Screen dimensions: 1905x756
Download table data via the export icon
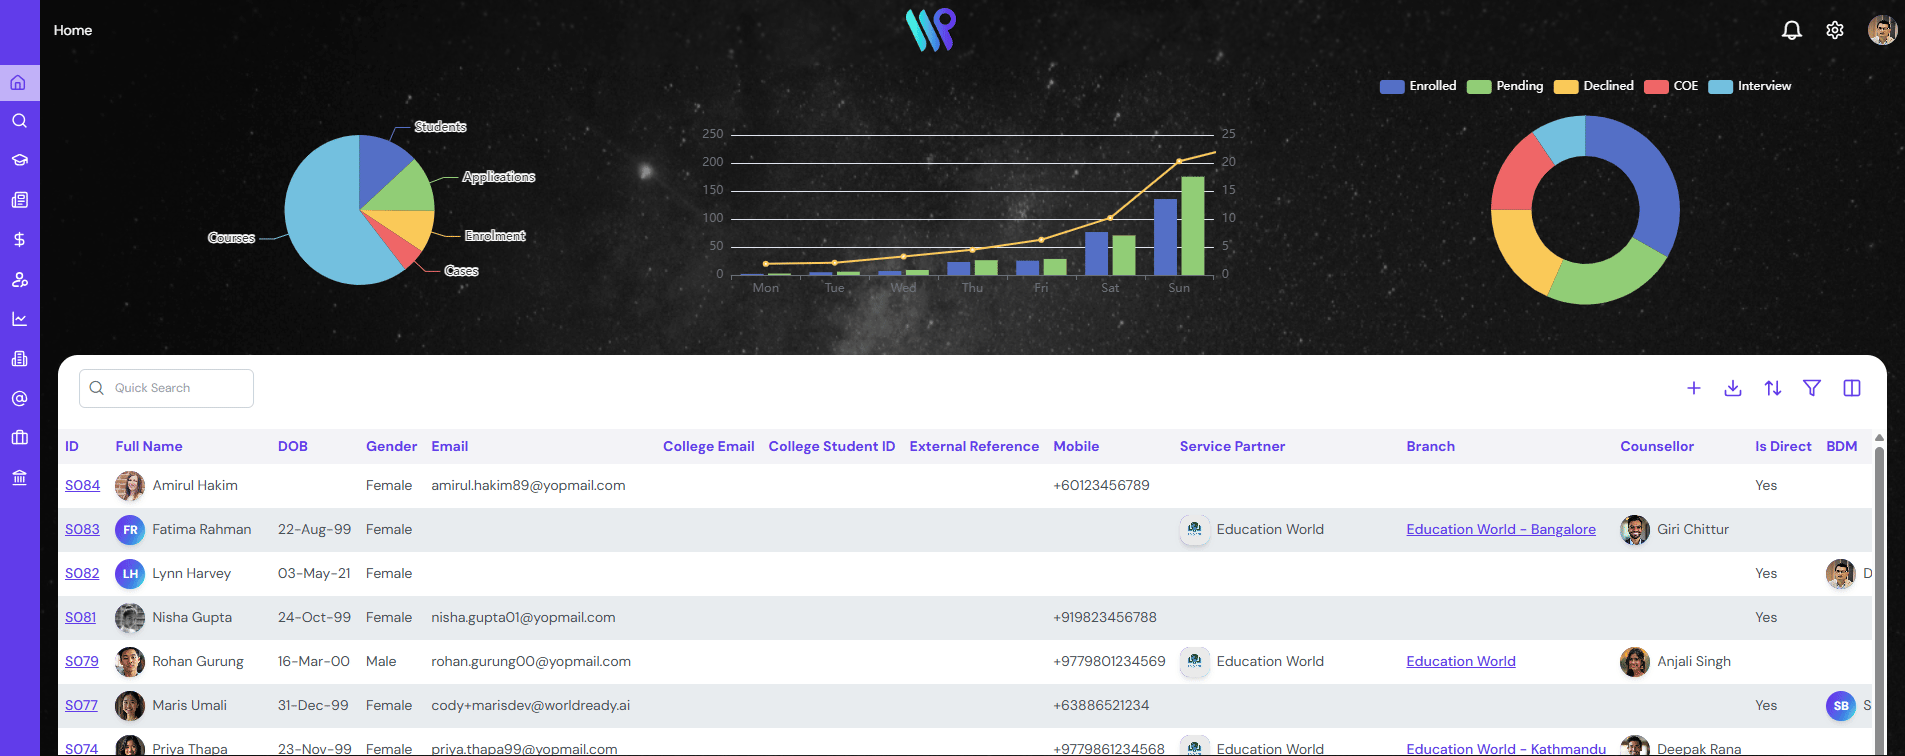(1733, 388)
